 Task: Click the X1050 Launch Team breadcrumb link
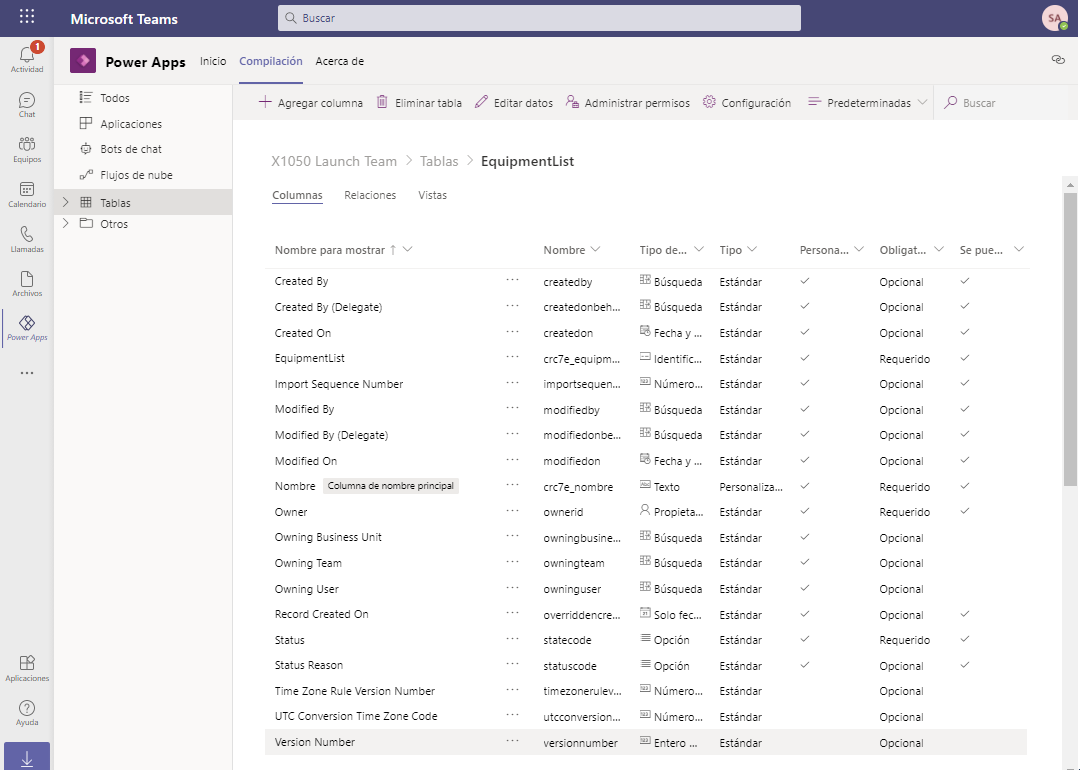(334, 161)
